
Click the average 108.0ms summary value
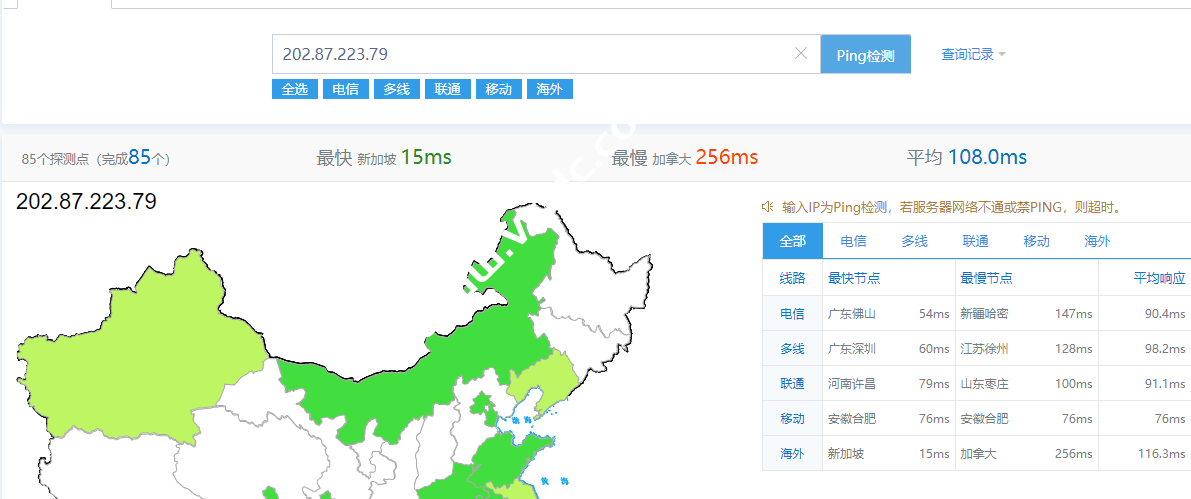[987, 157]
